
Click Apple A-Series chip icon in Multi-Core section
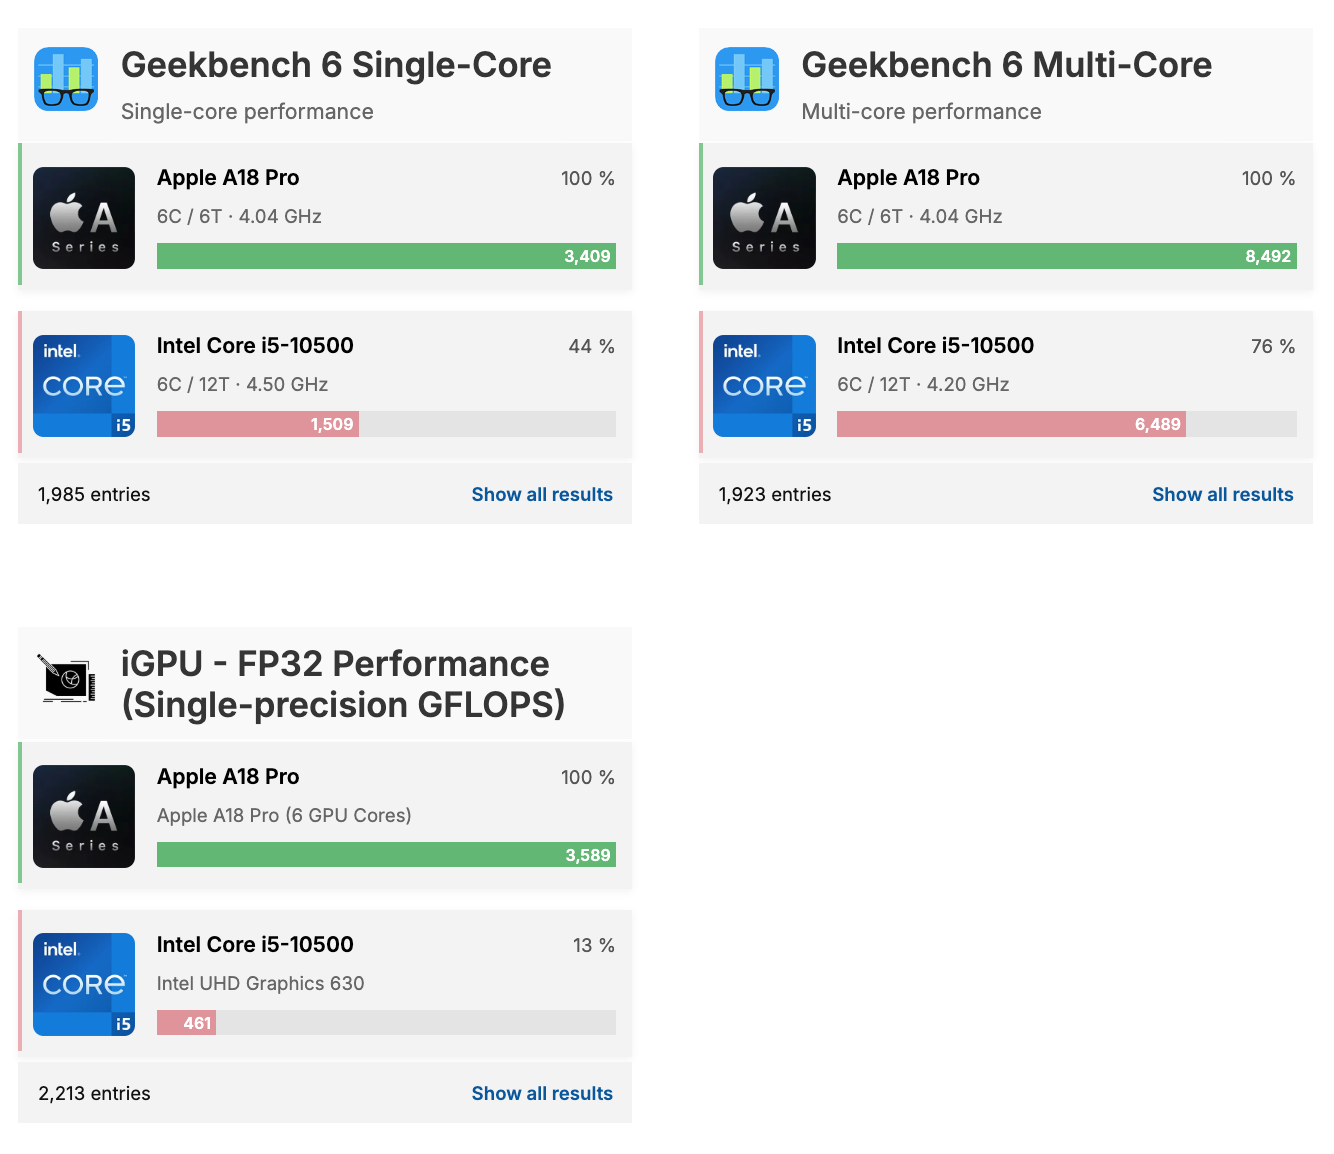(x=764, y=218)
